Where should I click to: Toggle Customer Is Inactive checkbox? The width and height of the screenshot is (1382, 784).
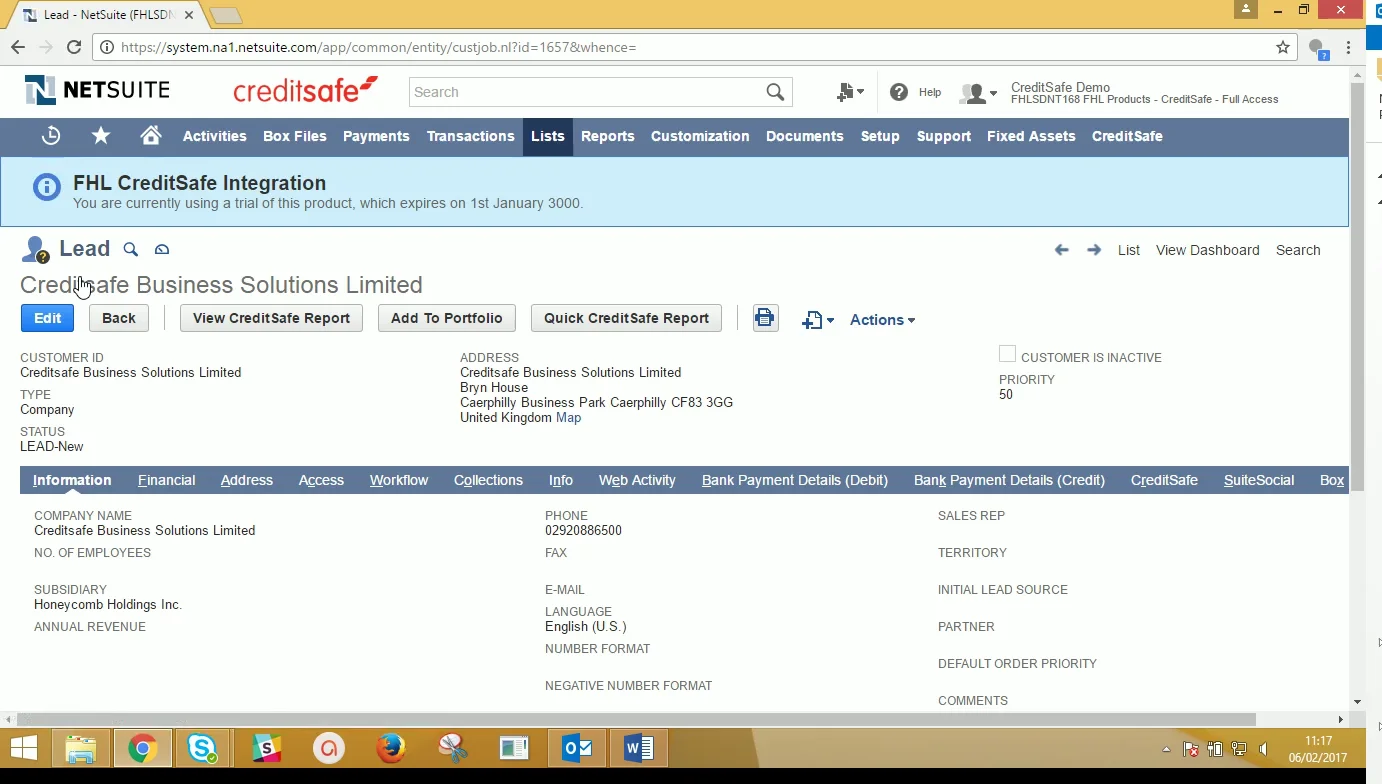[x=1007, y=354]
